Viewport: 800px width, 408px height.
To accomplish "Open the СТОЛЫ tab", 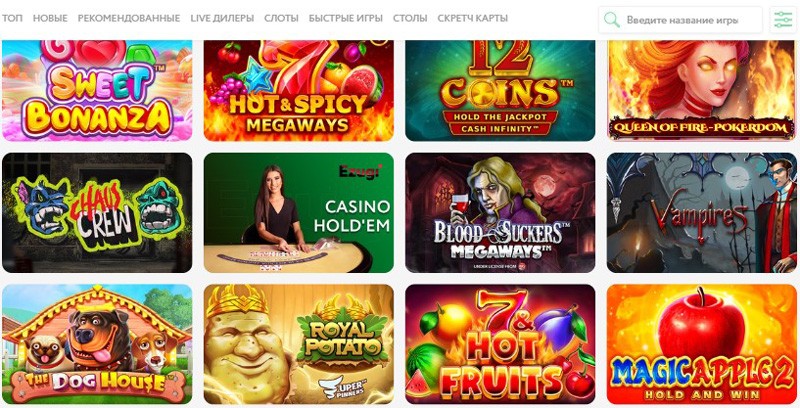I will 410,18.
